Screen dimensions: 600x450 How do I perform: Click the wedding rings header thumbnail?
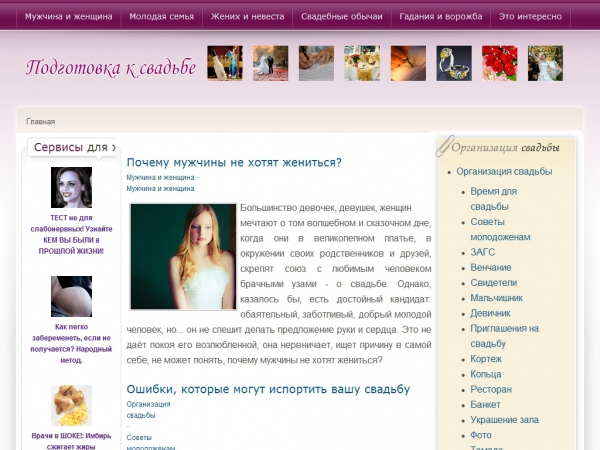[x=454, y=63]
